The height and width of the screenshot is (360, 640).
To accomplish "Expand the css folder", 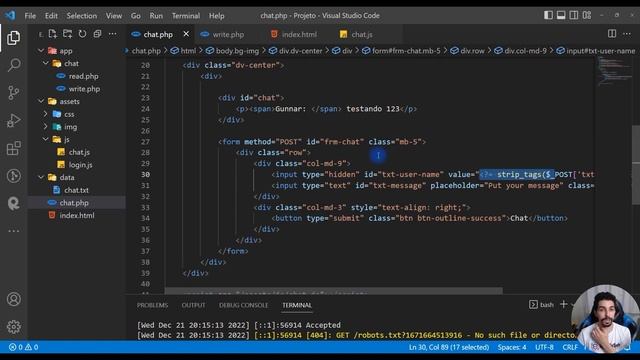I will point(45,114).
